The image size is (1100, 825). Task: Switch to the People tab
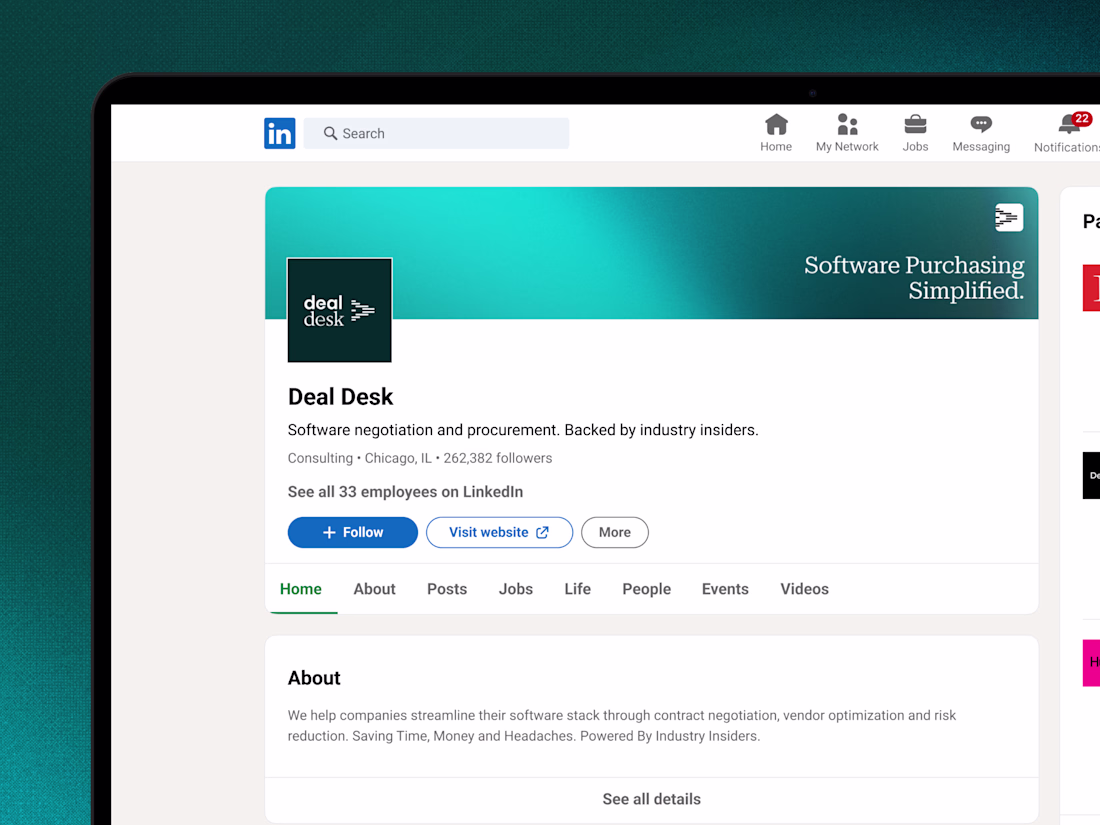coord(647,589)
